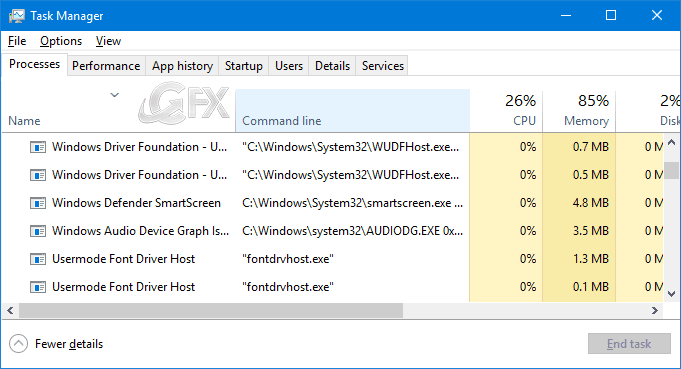Screen dimensions: 681x369
Task: Switch to the App history tab
Action: (x=182, y=66)
